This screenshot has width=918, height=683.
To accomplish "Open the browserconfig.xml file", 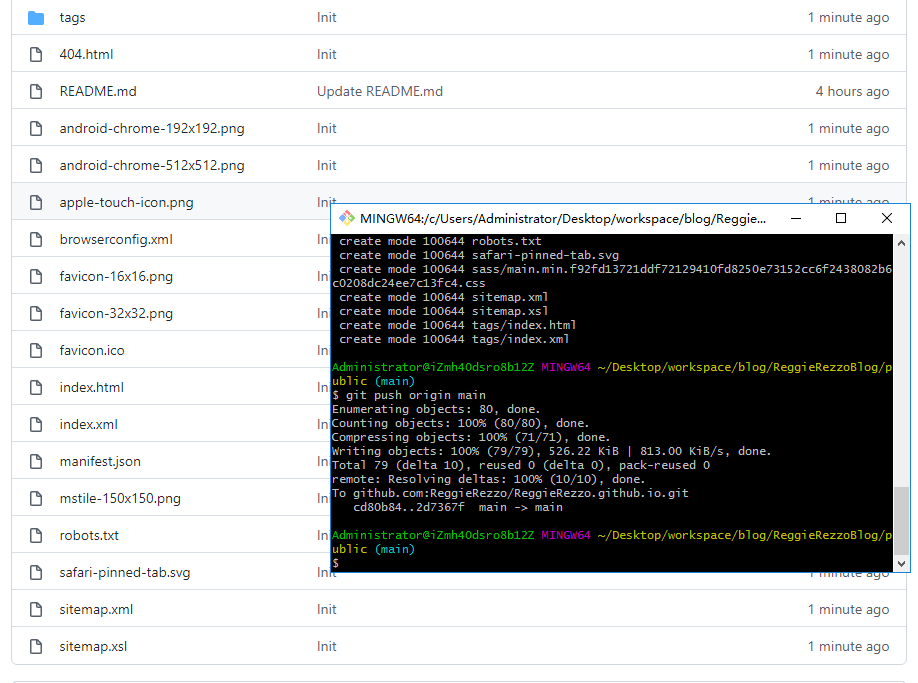I will coord(115,240).
